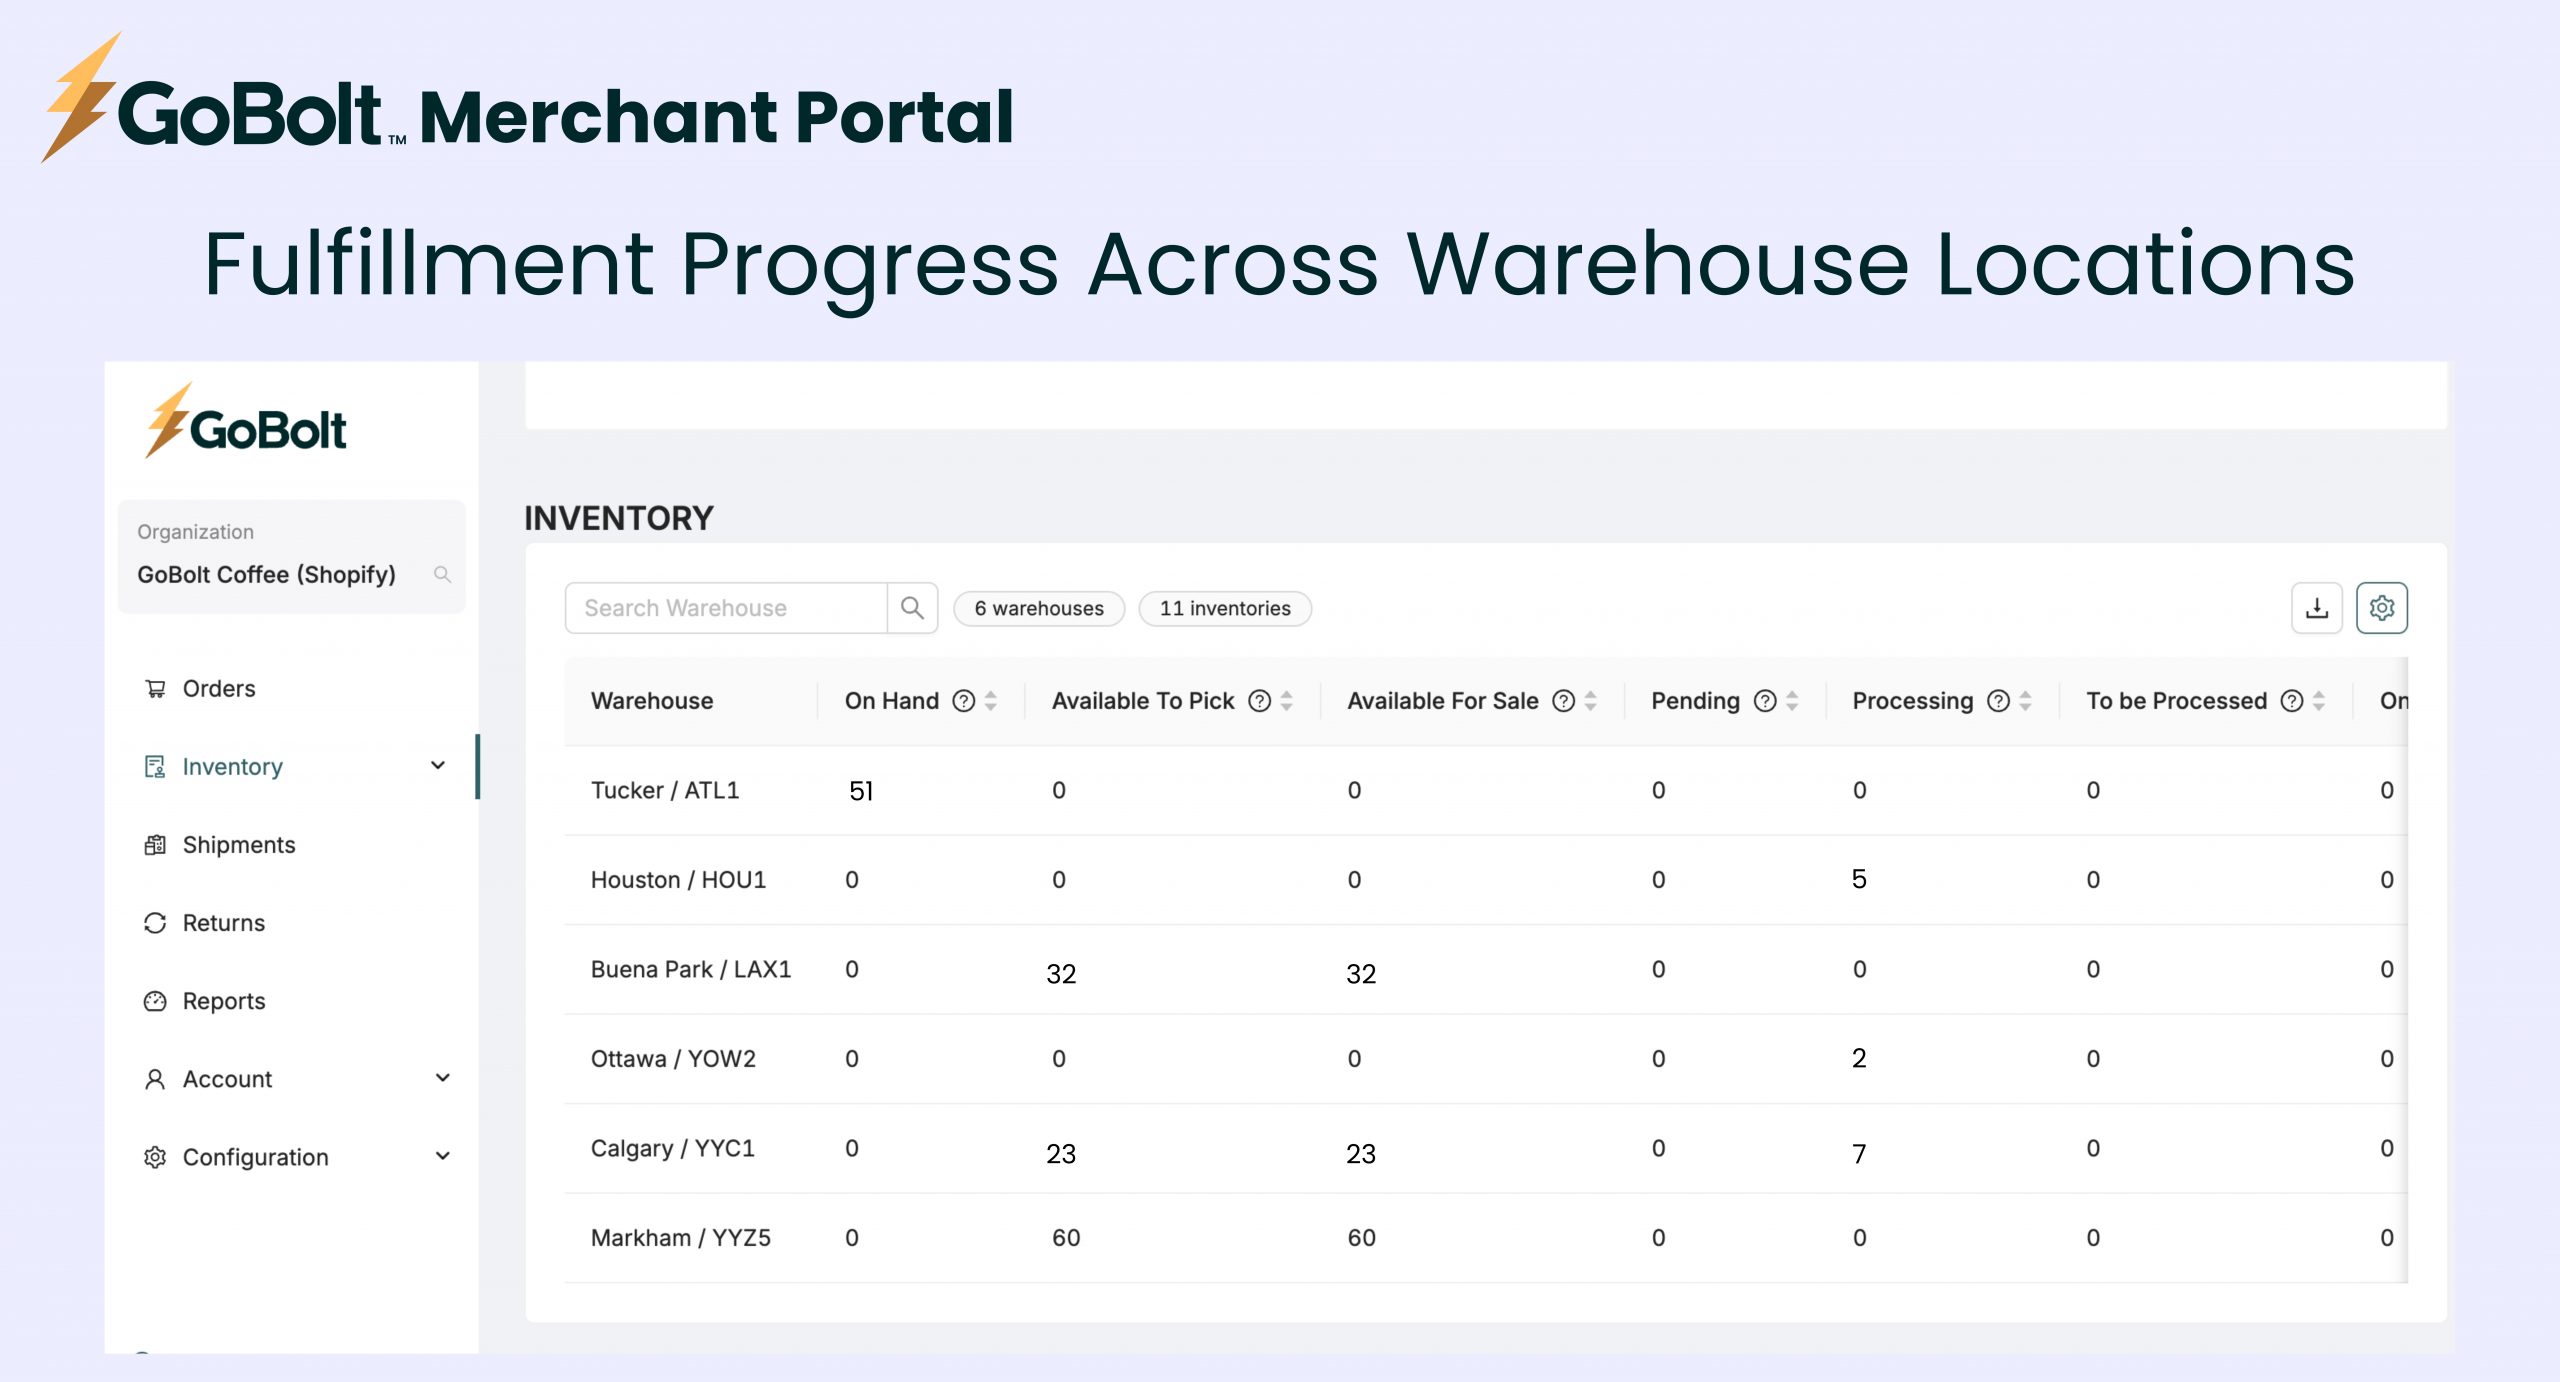Focus the Search Warehouse input field

[726, 608]
